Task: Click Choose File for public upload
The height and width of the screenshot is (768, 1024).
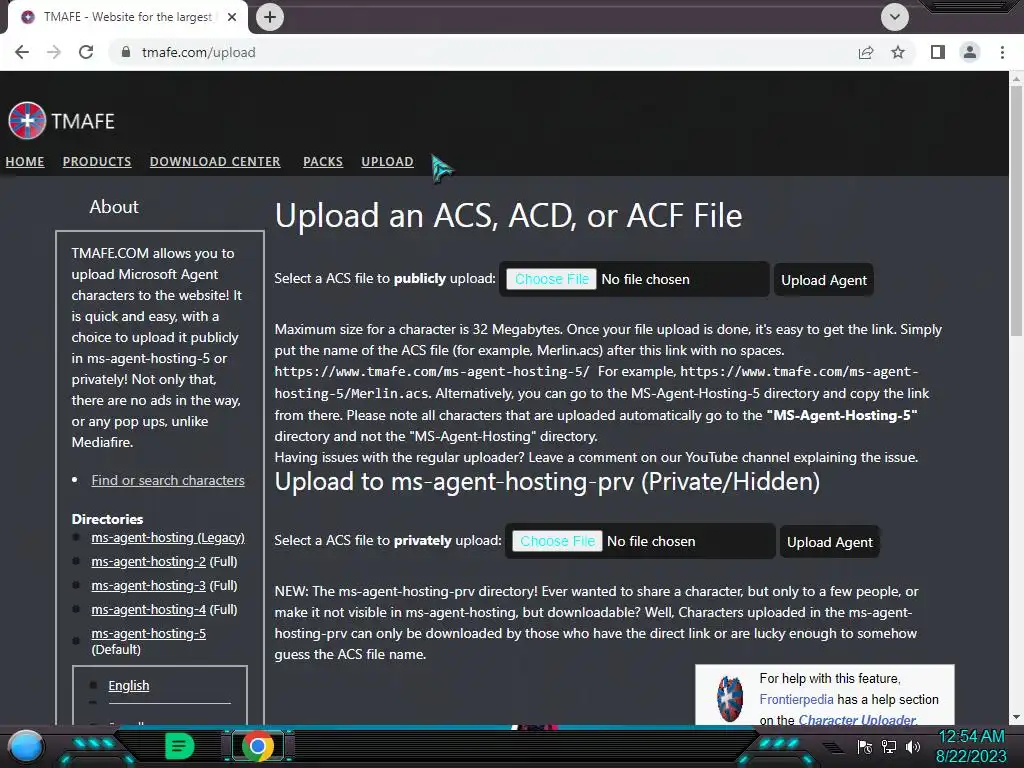Action: tap(551, 280)
